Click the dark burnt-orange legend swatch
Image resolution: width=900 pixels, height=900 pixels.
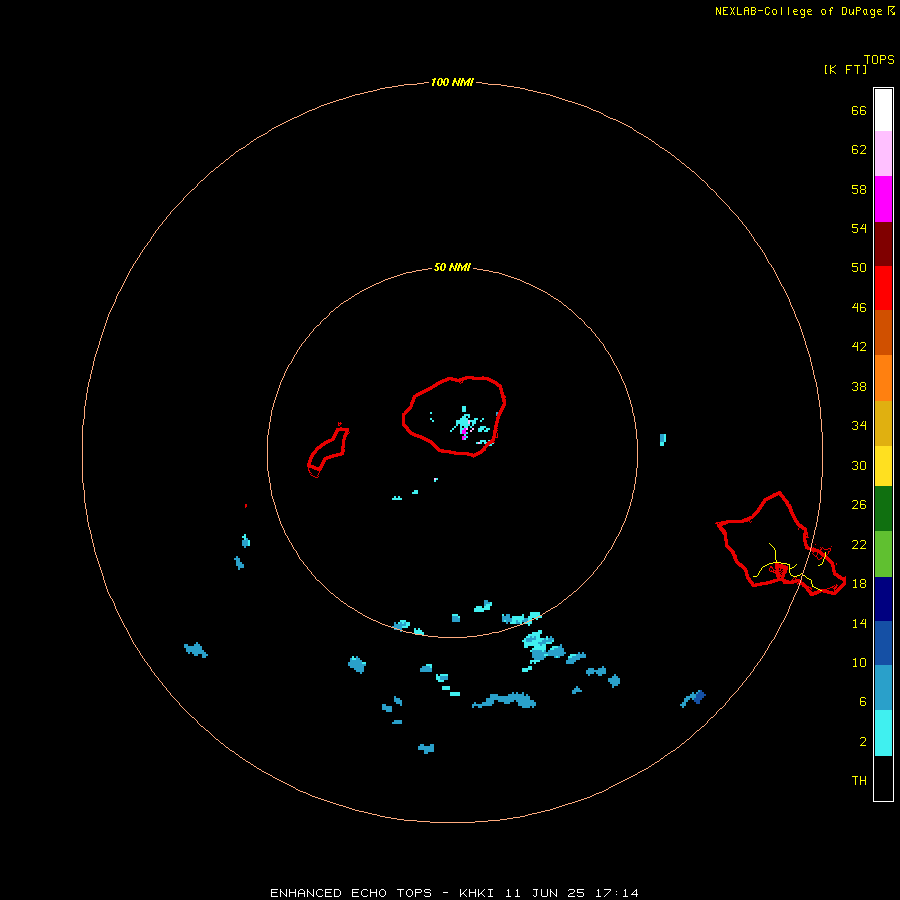tap(883, 332)
